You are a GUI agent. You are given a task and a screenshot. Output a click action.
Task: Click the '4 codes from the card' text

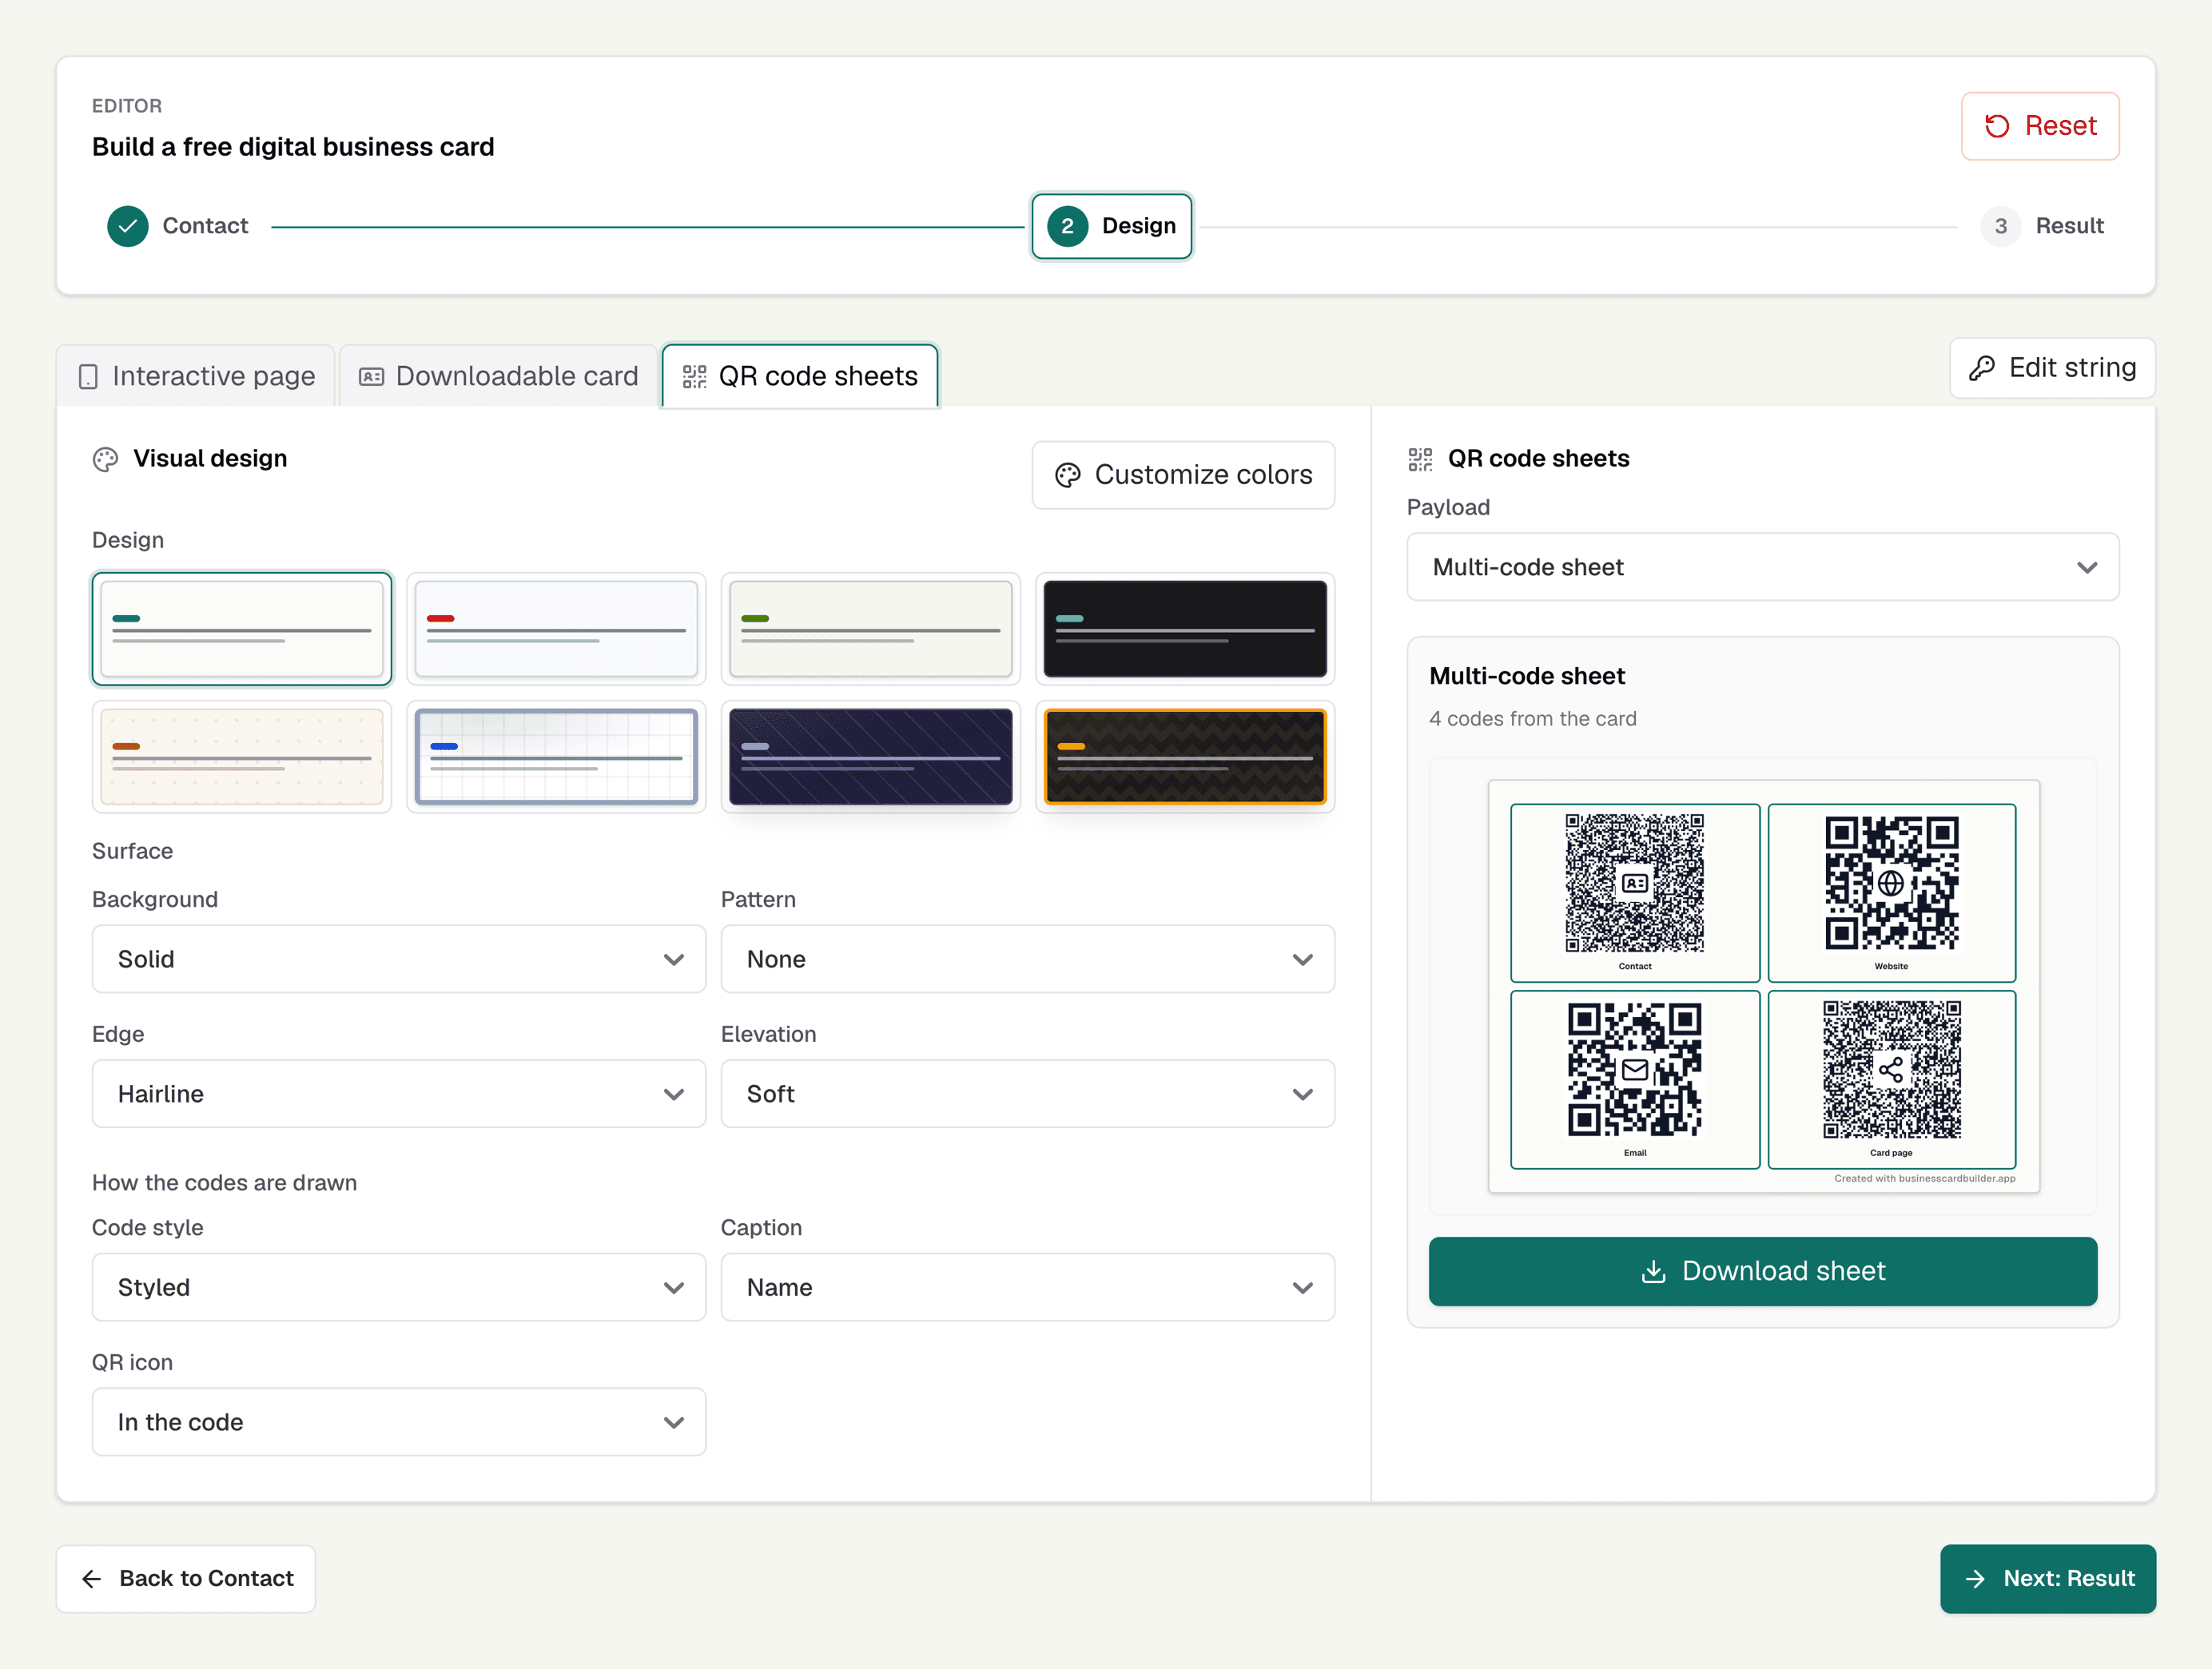click(1533, 719)
